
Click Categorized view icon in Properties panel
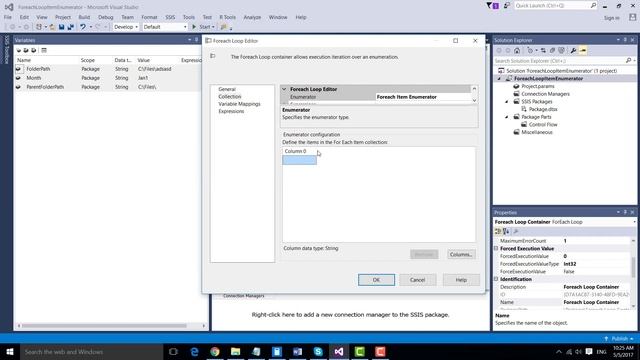(498, 231)
